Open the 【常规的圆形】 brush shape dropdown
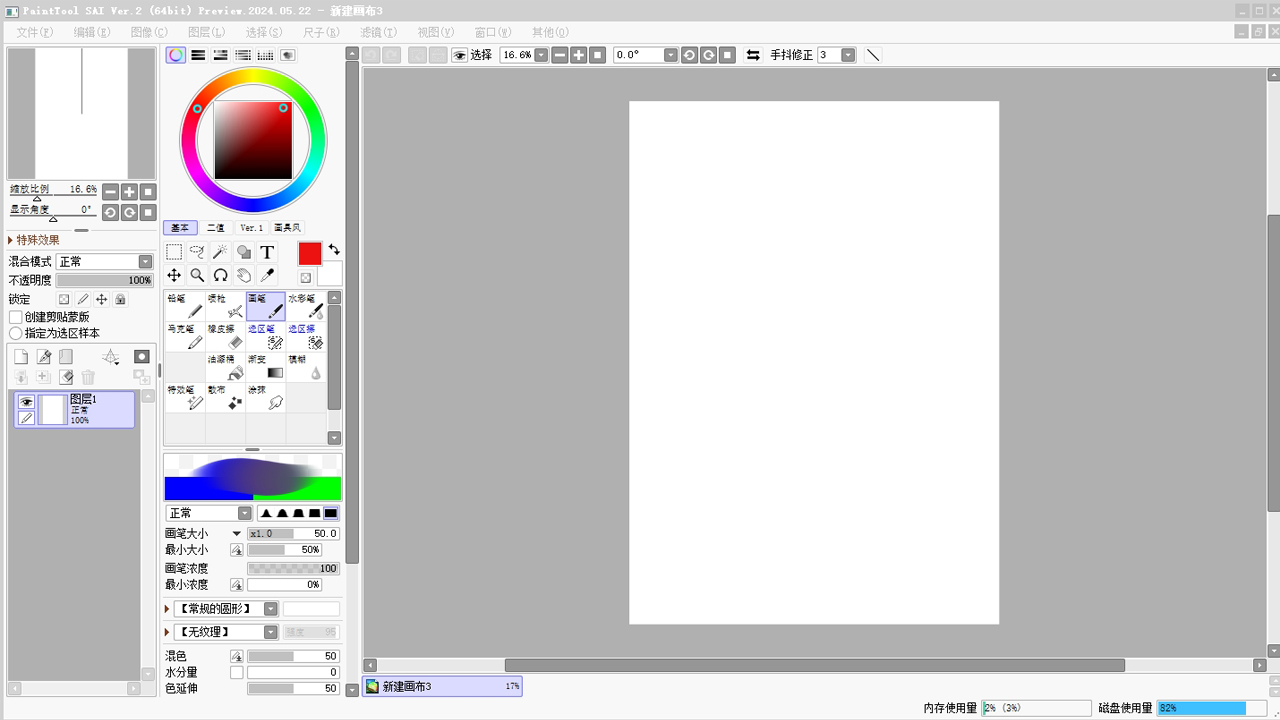 pos(225,609)
